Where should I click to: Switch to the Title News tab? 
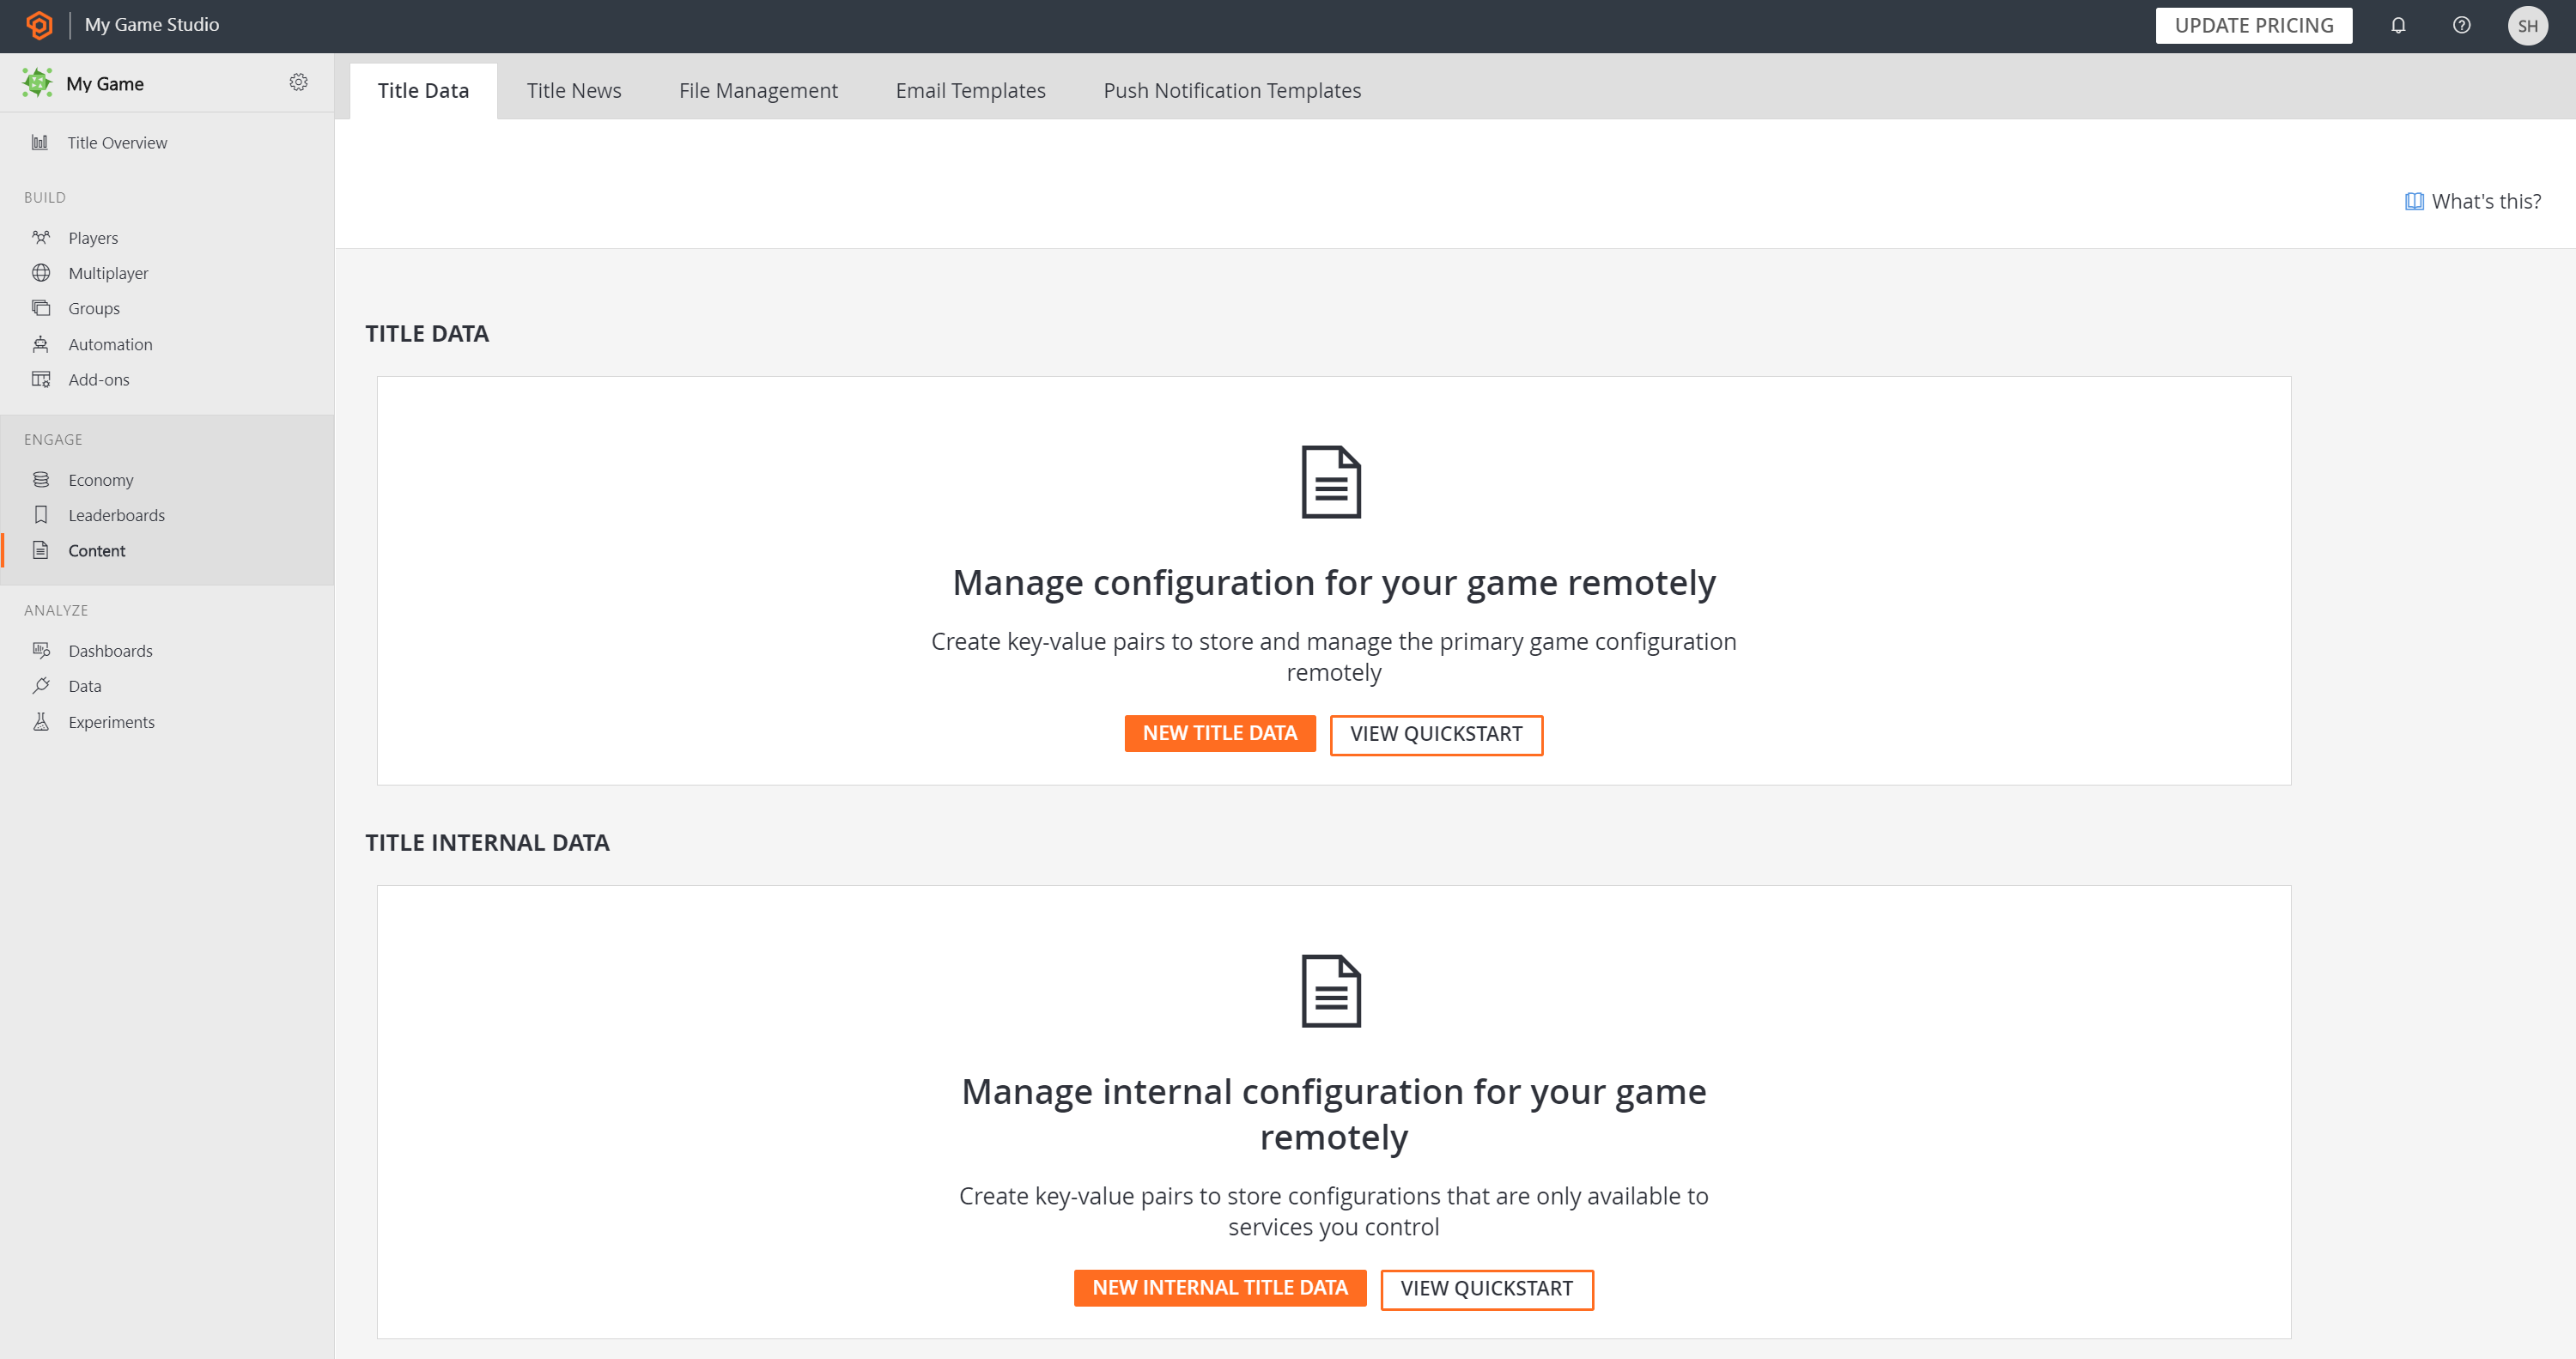pos(574,90)
